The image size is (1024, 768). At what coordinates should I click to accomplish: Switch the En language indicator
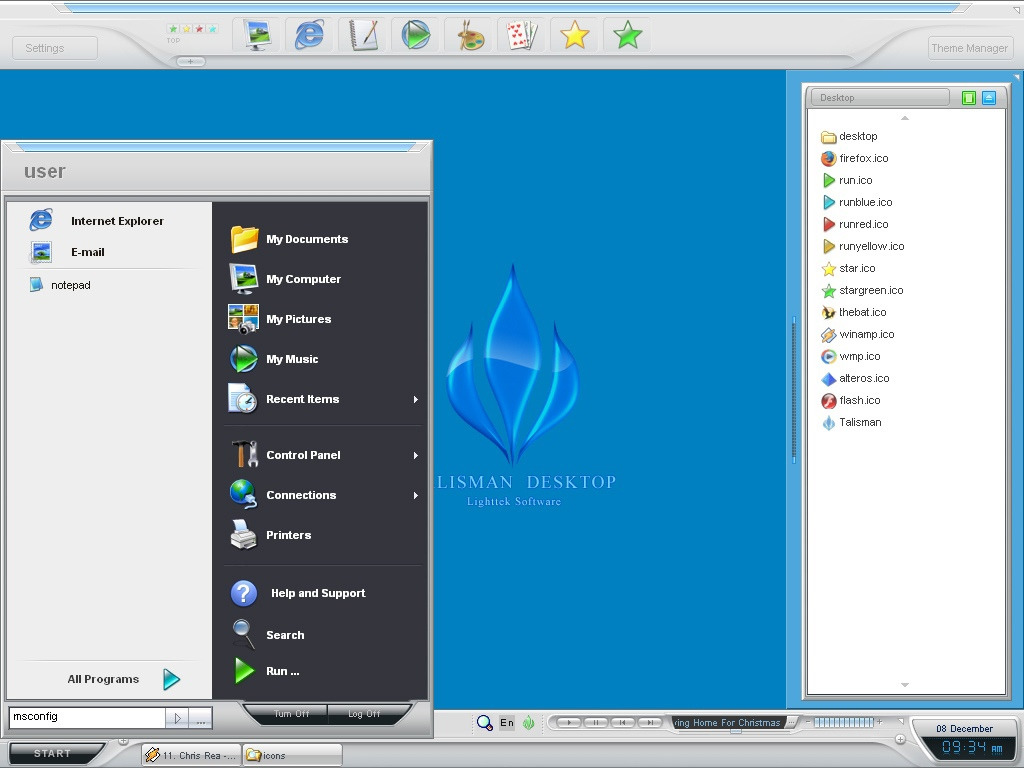point(507,723)
